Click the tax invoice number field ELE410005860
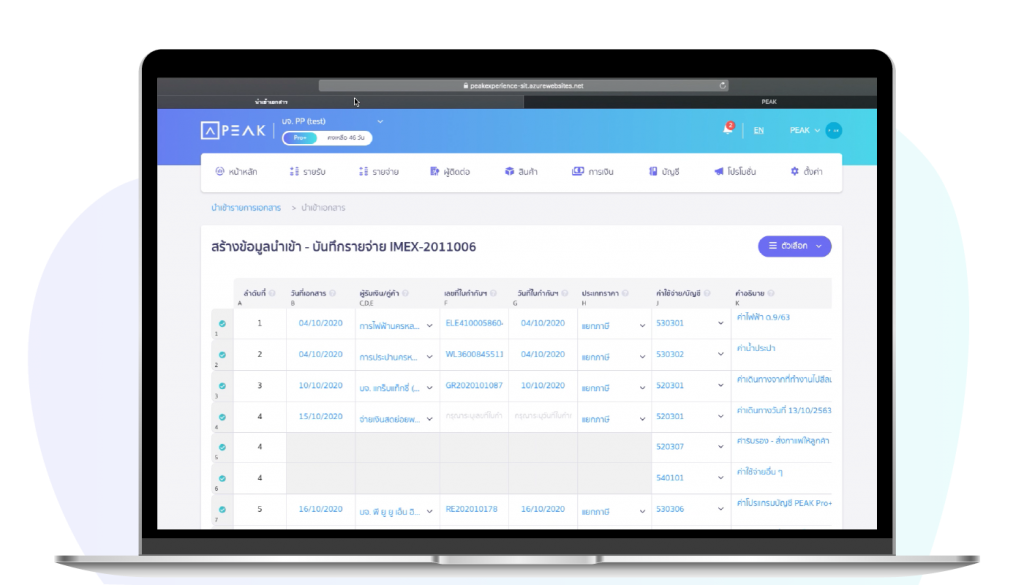Screen dimensions: 1024x585 (x=474, y=324)
